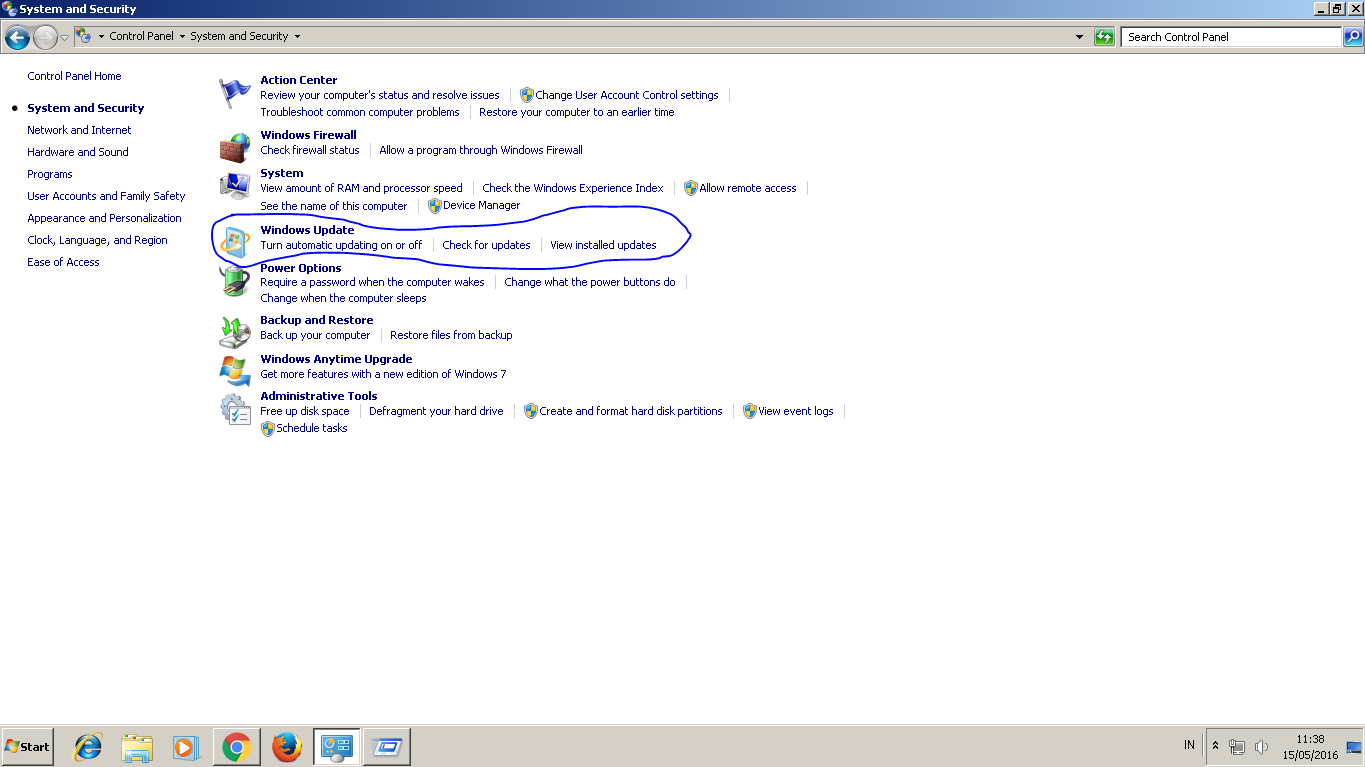Go to Network and Internet category

pos(79,130)
